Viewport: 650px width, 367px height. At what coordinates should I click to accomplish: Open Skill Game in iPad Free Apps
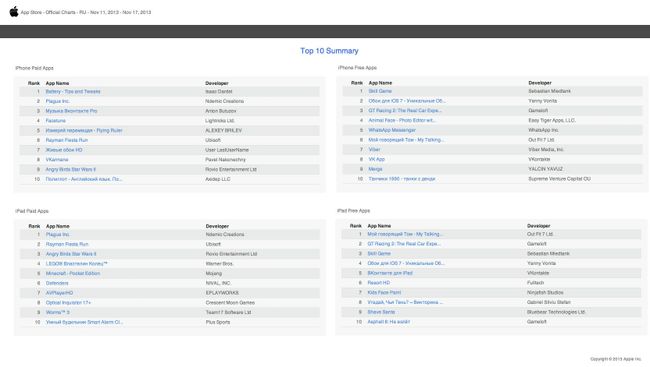click(x=379, y=254)
